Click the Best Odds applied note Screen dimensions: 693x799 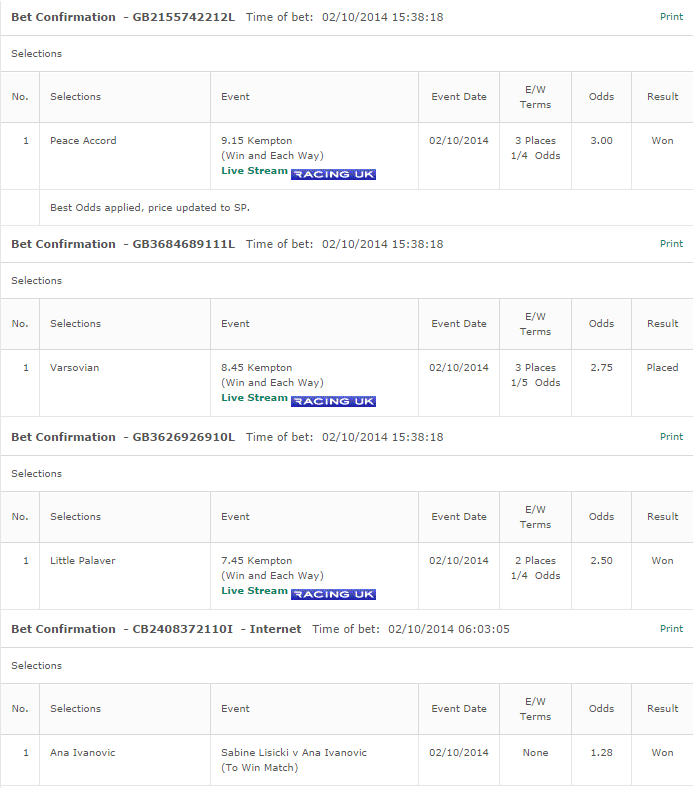click(x=150, y=208)
